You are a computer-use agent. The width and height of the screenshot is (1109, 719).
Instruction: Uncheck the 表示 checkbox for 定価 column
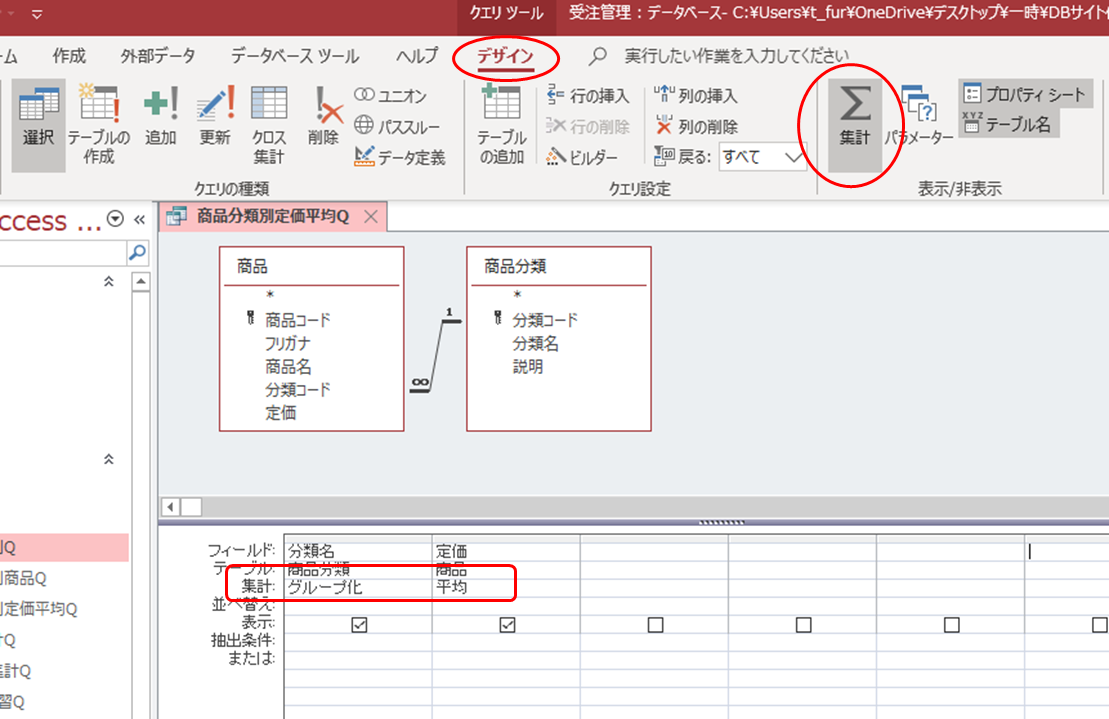507,625
